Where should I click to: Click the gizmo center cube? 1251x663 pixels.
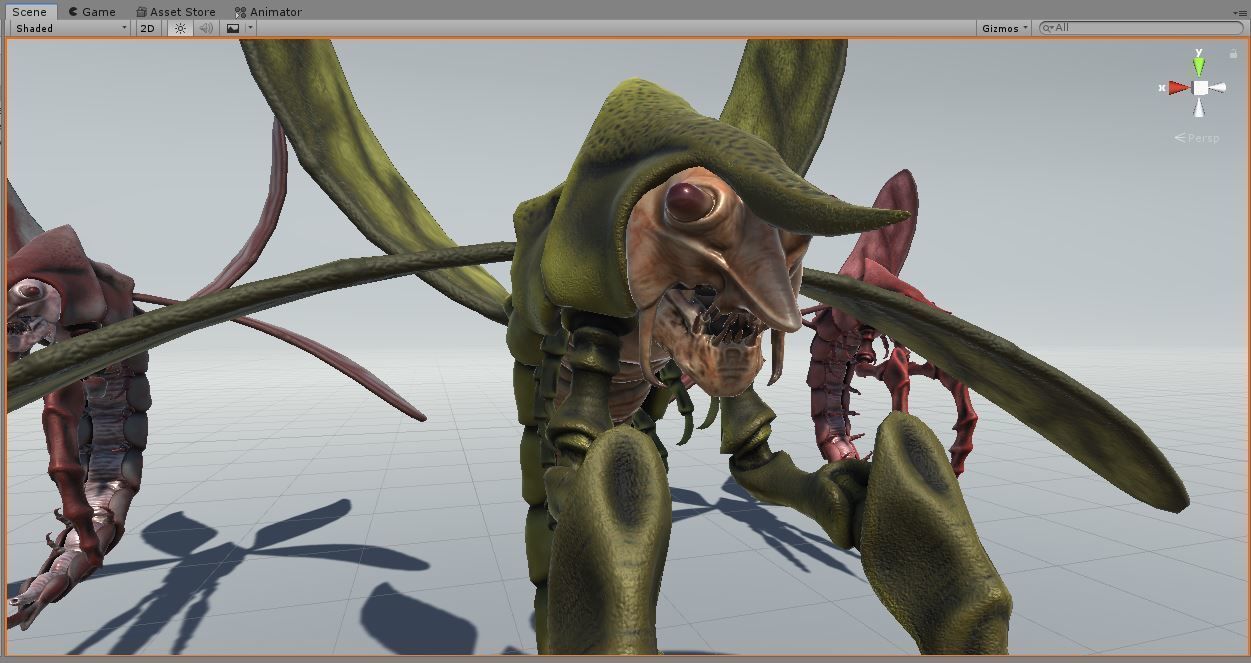click(1200, 88)
